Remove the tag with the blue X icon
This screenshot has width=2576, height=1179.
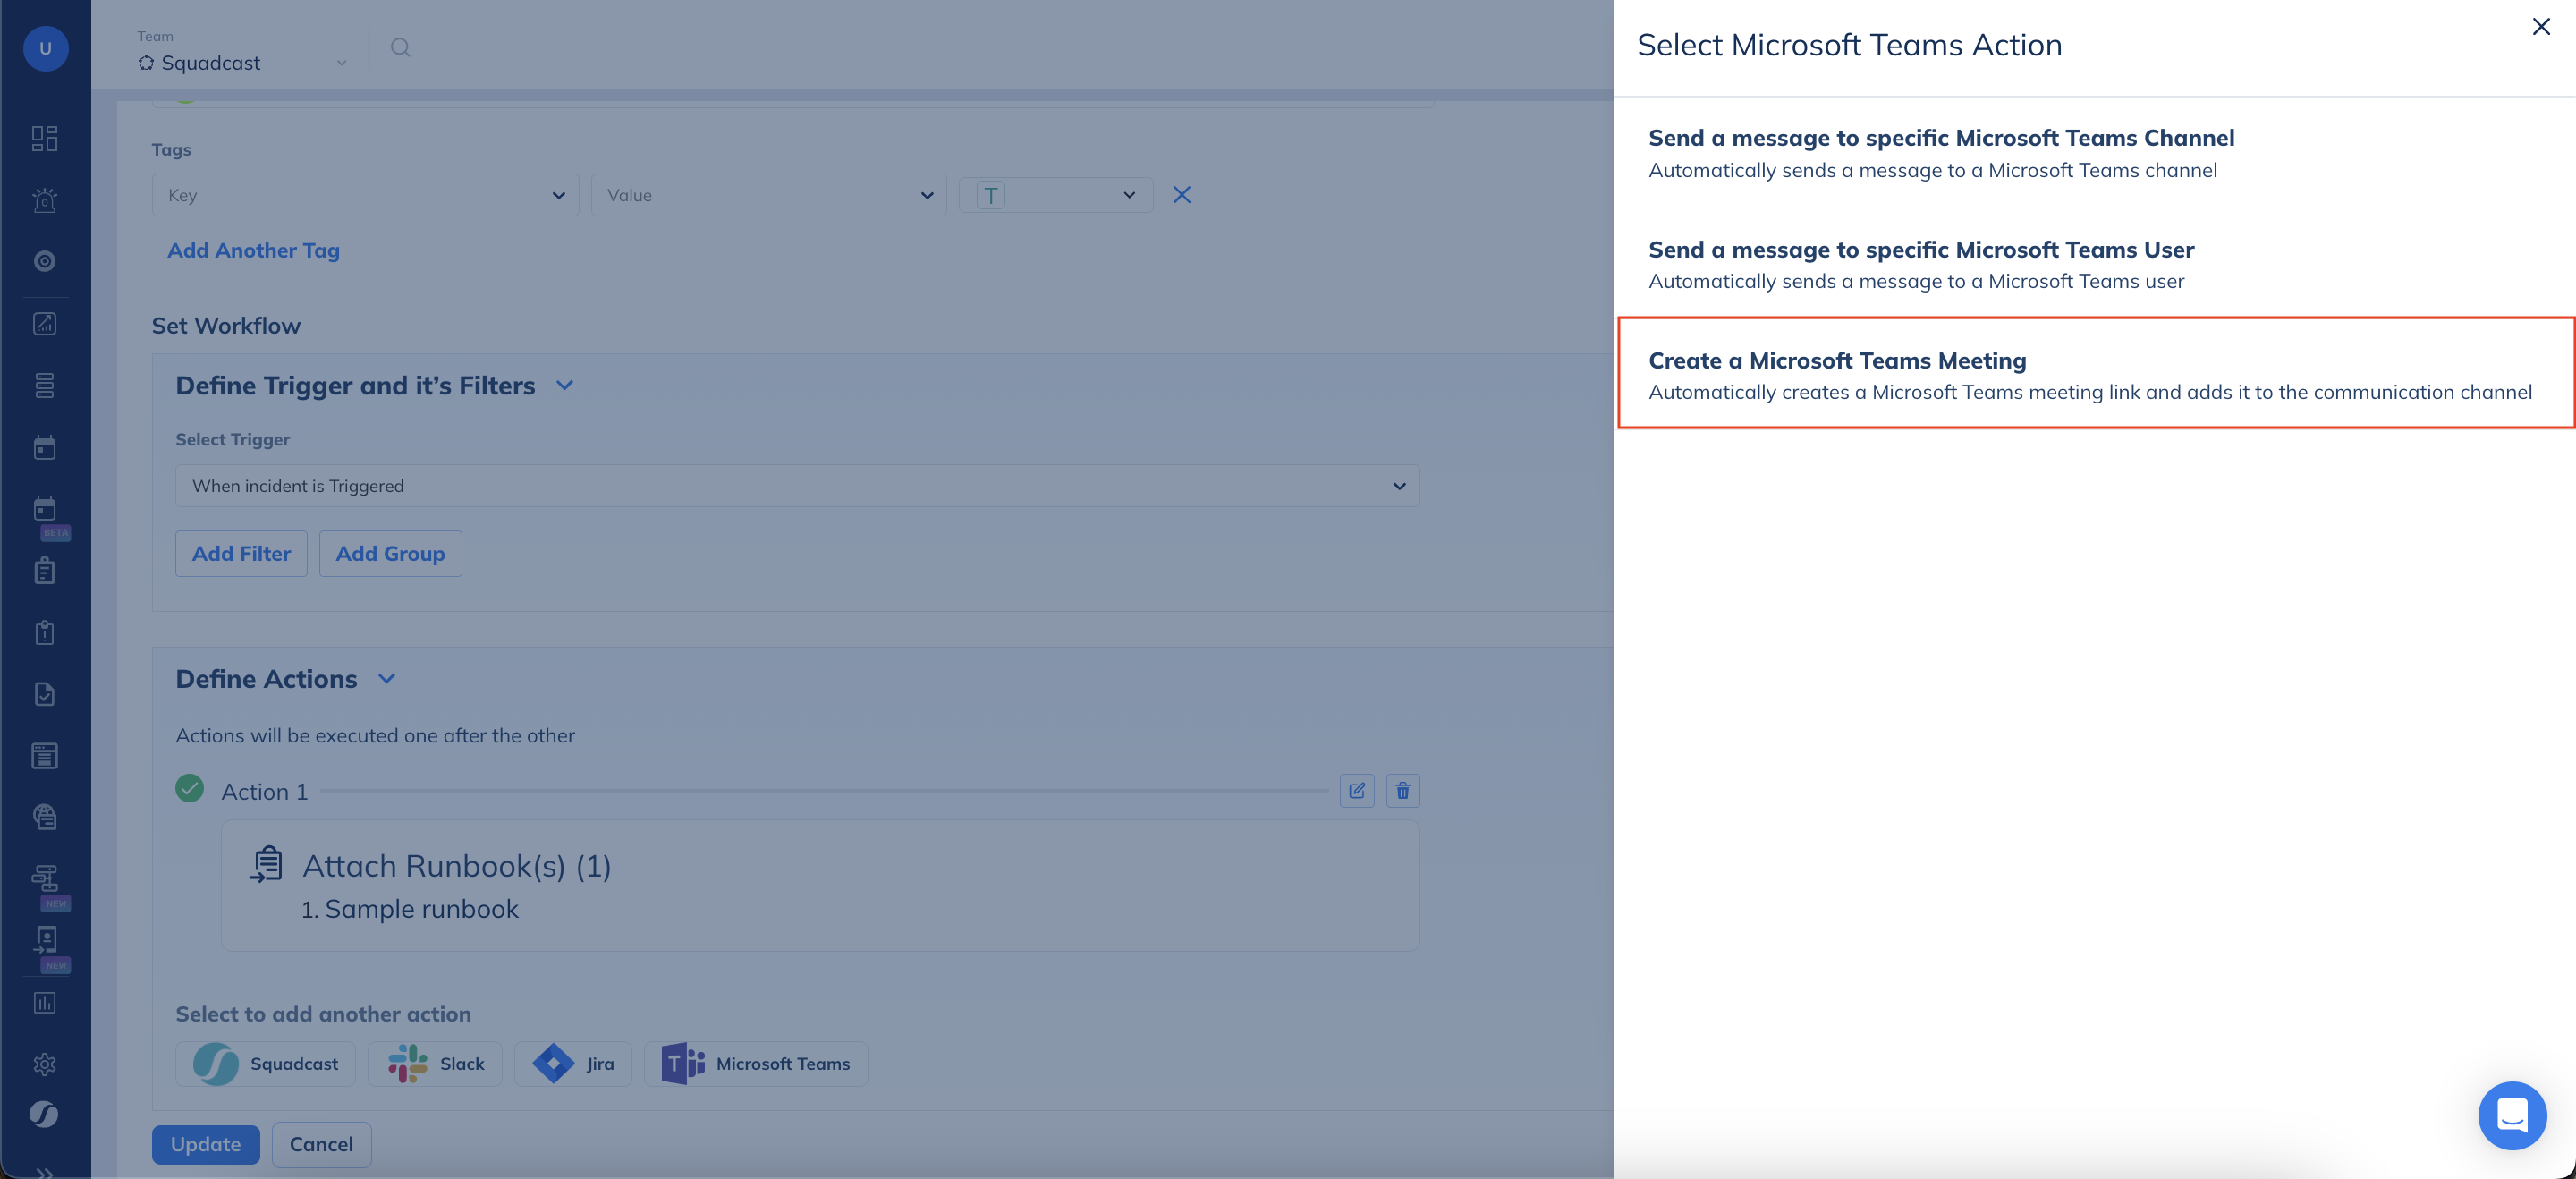click(1181, 195)
